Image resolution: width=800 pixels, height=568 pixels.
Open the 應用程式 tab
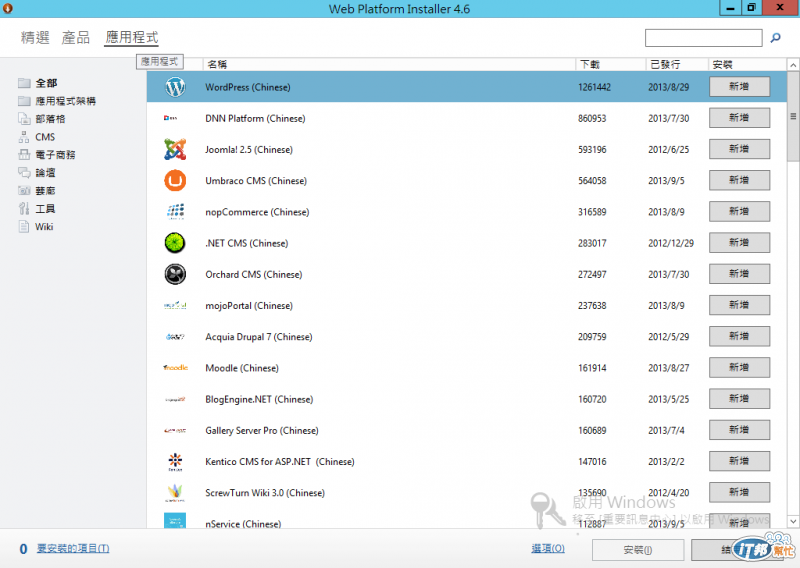tap(132, 37)
